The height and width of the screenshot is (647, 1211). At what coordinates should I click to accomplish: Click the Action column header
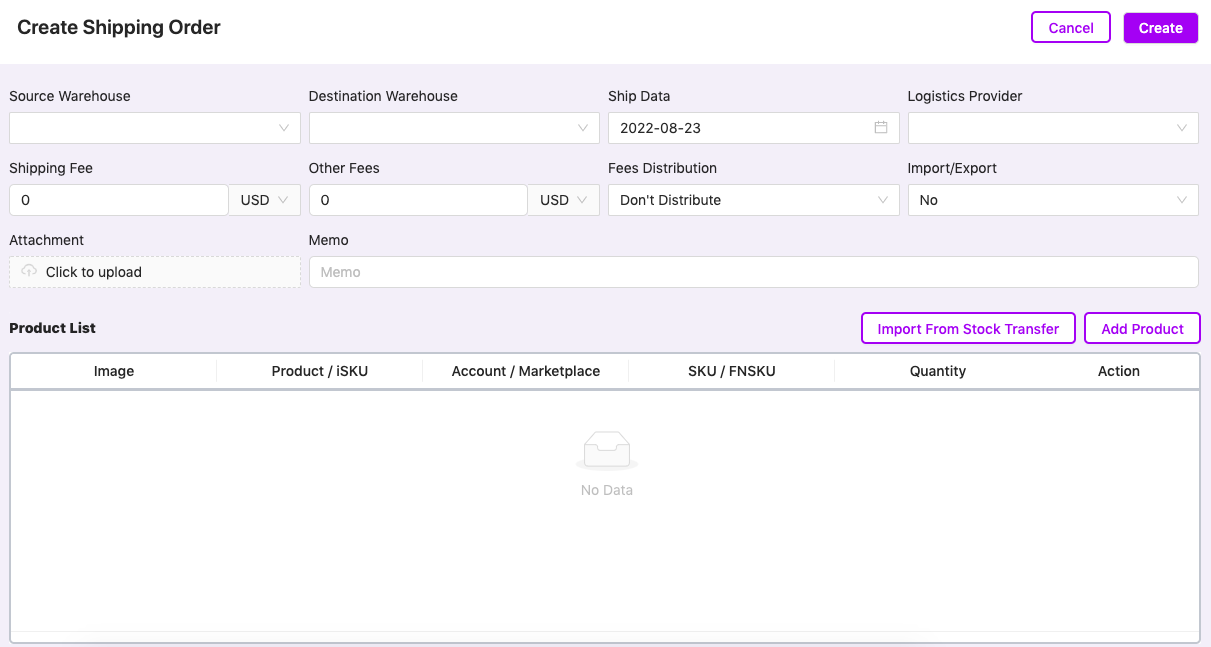click(x=1119, y=371)
